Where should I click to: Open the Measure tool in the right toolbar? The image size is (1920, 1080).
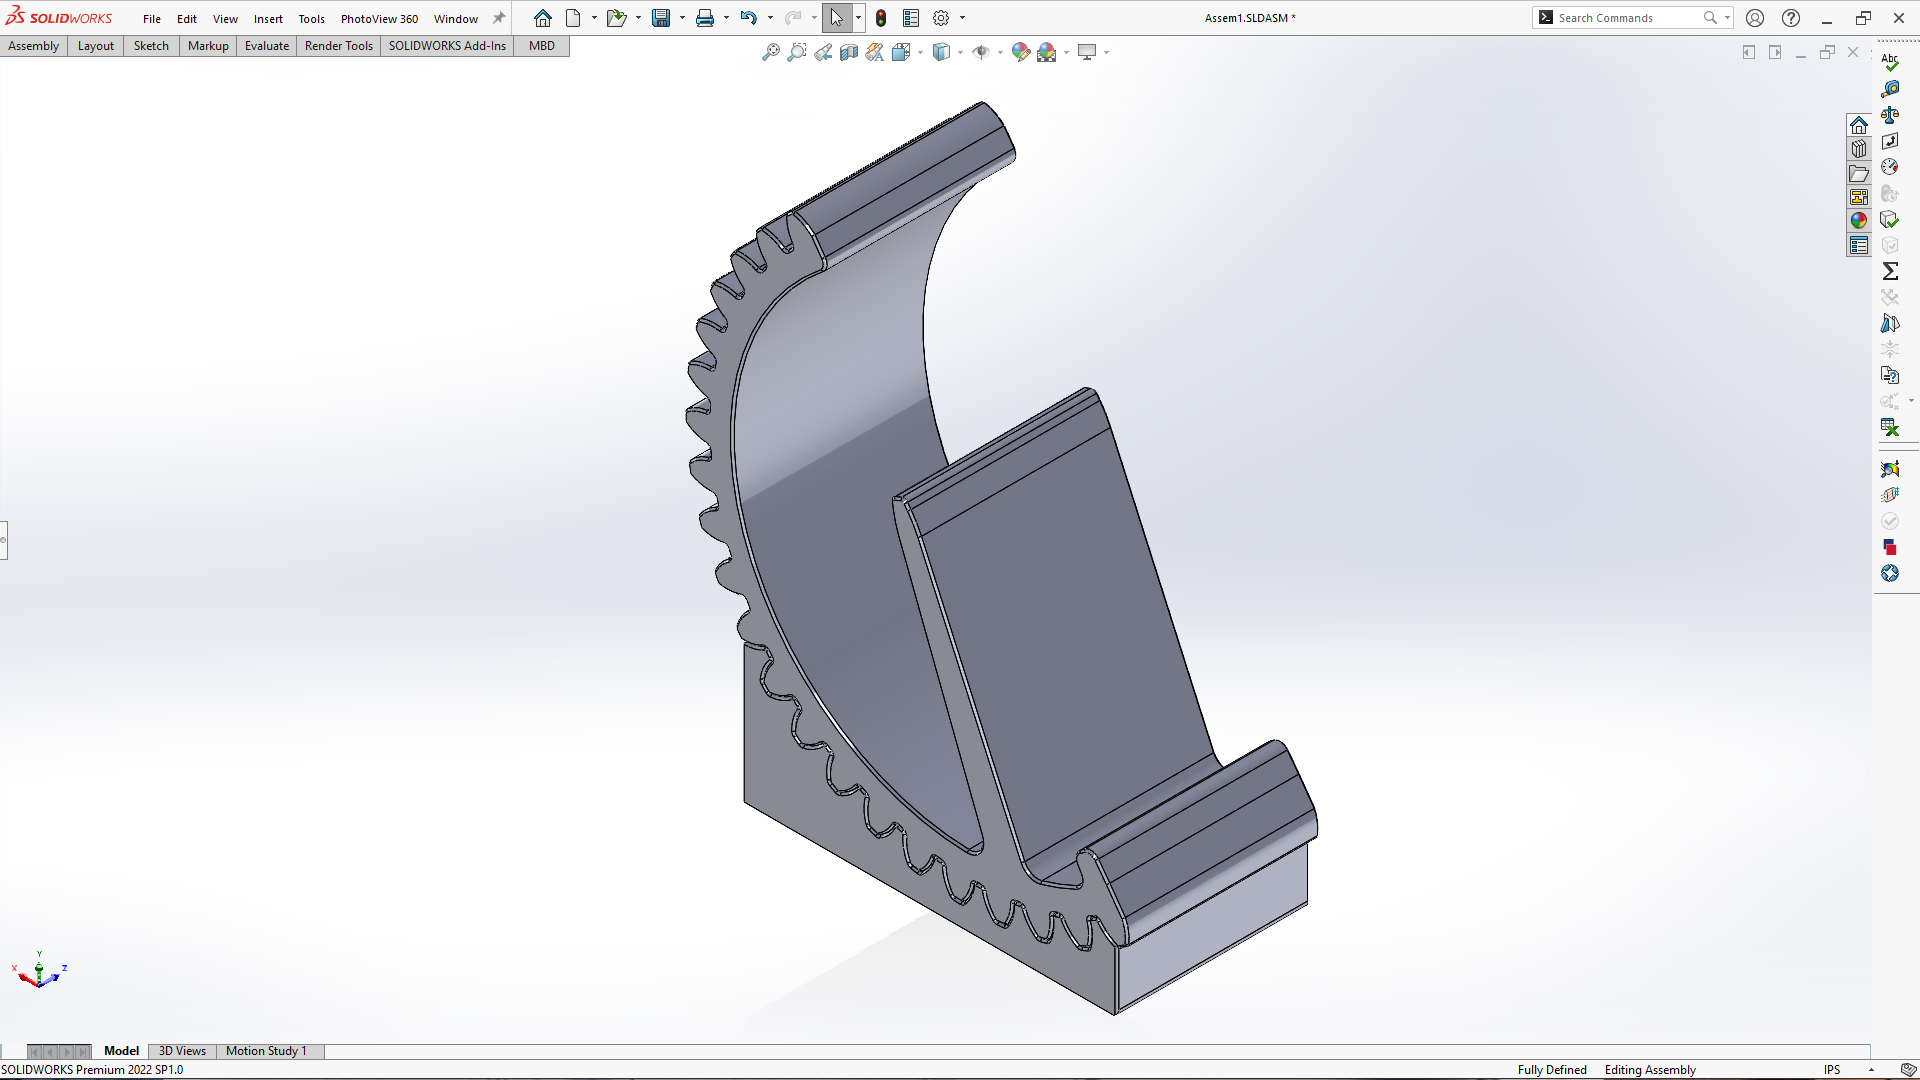(1890, 89)
